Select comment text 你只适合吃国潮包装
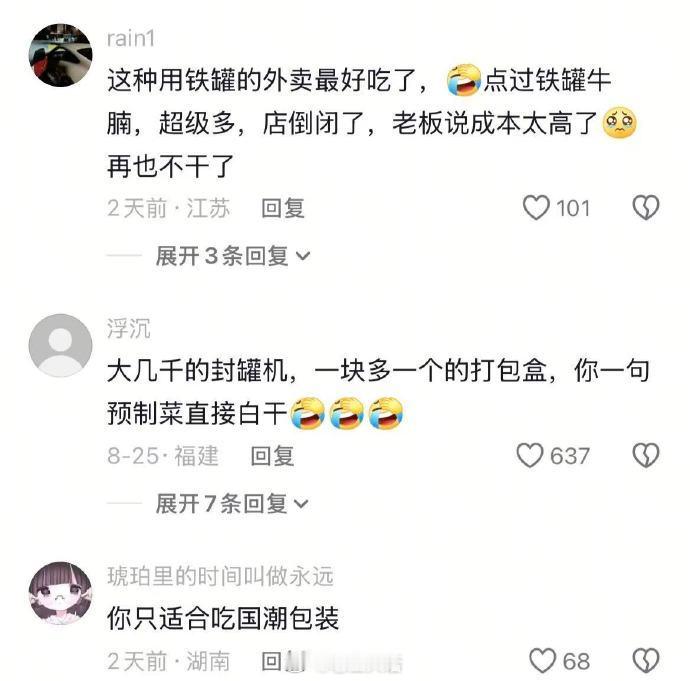The width and height of the screenshot is (690, 681). point(223,618)
